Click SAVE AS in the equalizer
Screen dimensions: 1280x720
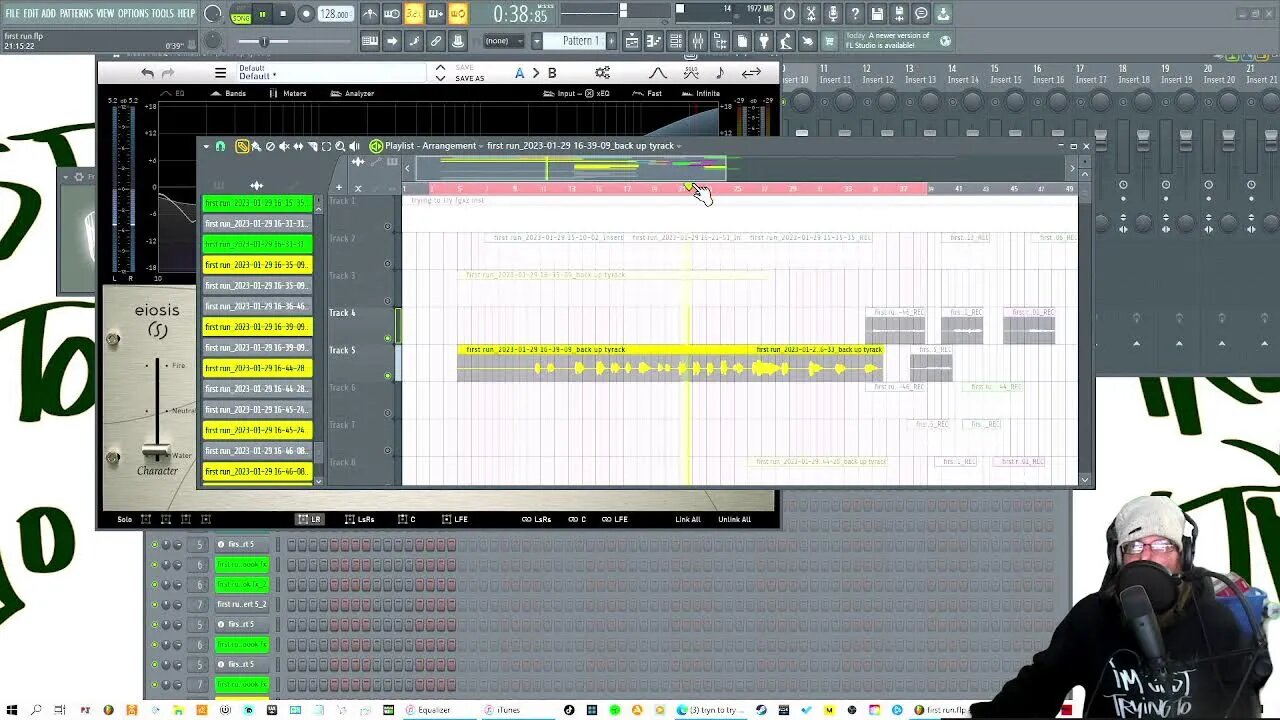pos(469,78)
